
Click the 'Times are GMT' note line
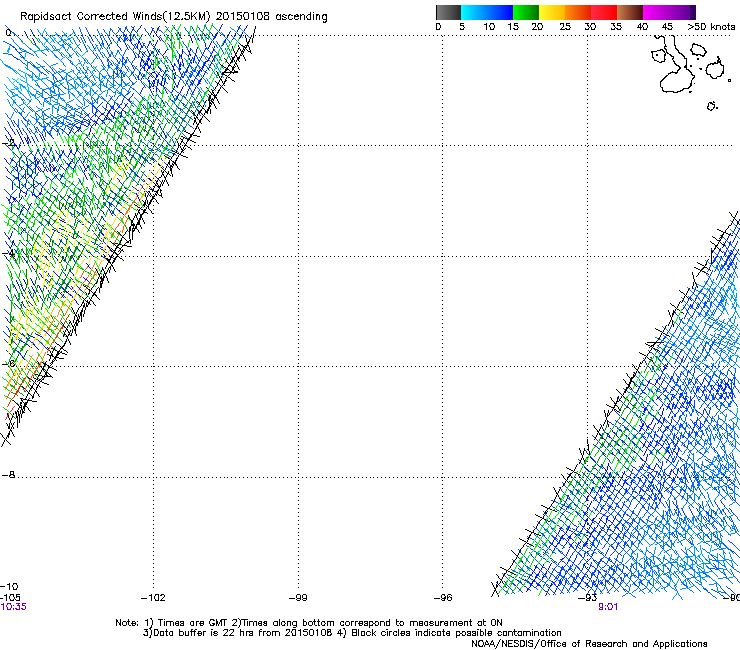coord(309,623)
